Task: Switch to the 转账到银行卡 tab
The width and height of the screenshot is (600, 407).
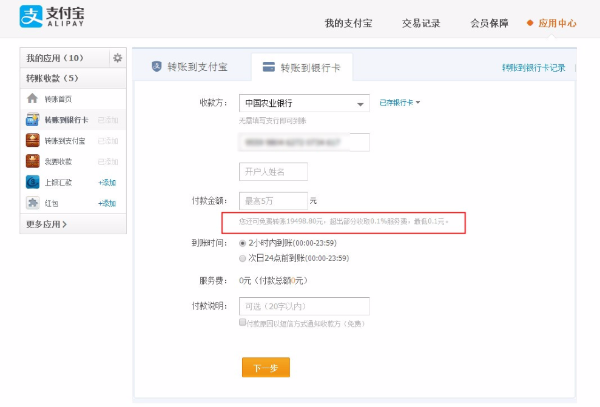Action: click(x=302, y=67)
